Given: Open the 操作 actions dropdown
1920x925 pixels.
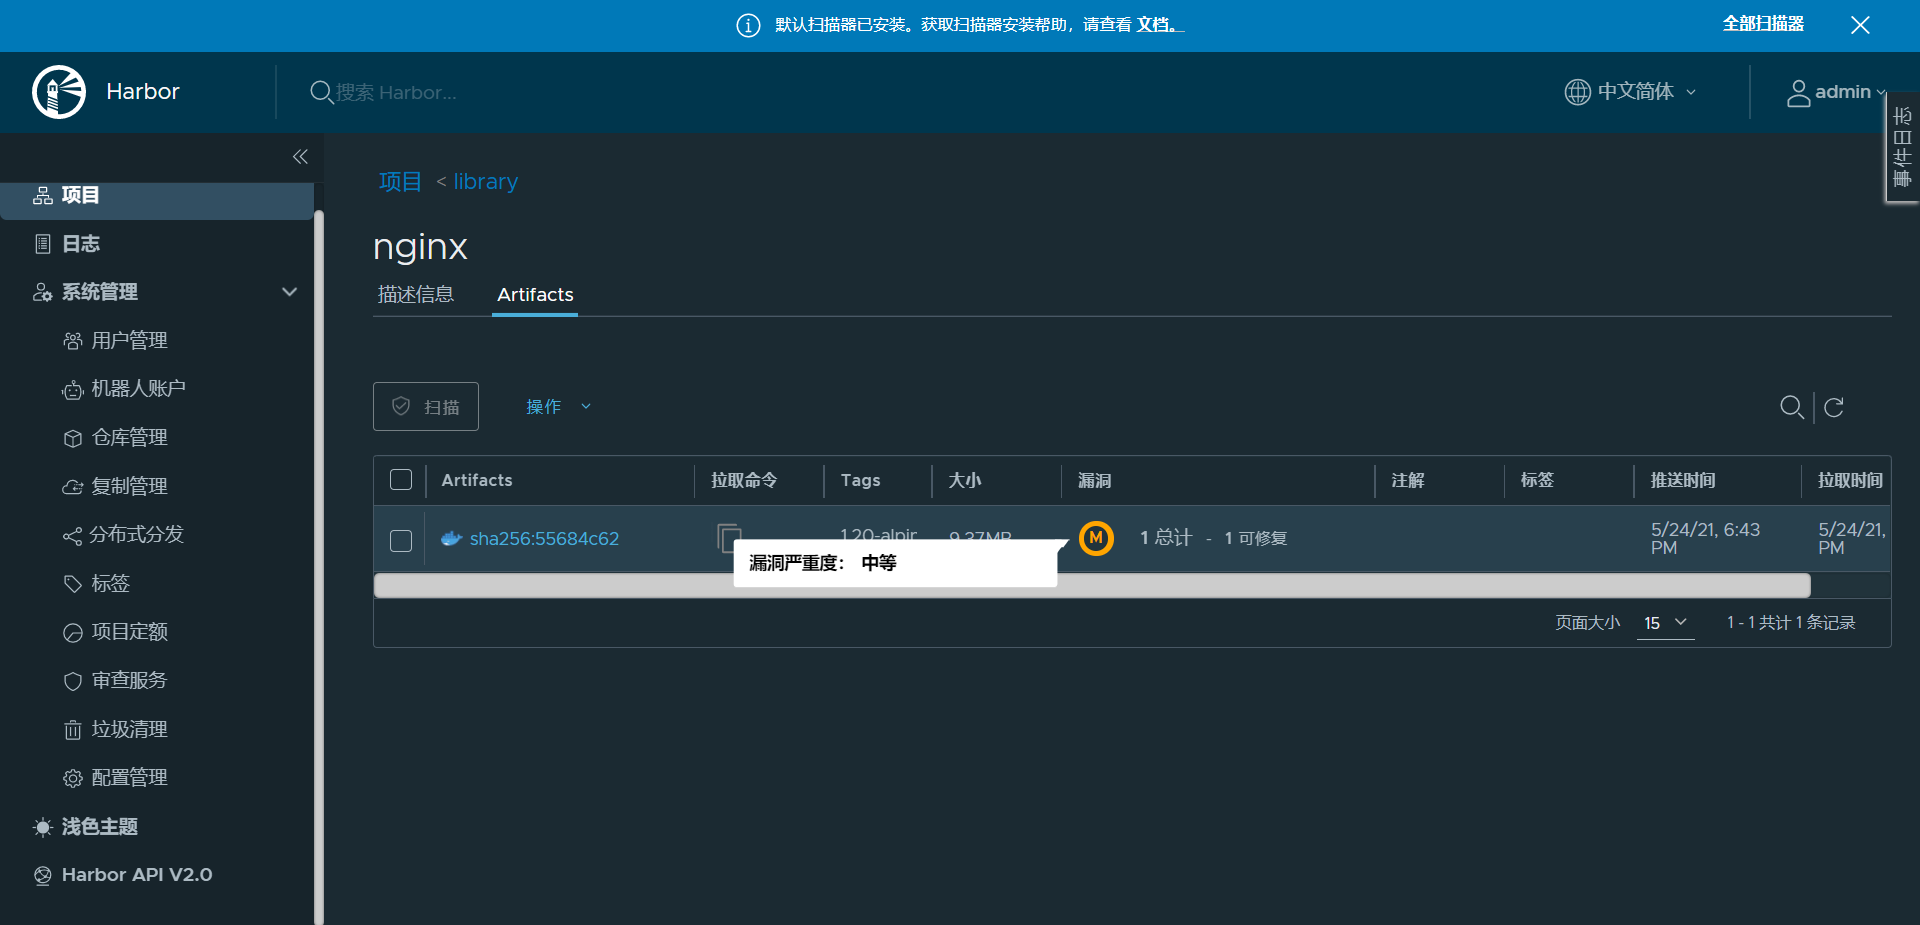Looking at the screenshot, I should [x=559, y=407].
